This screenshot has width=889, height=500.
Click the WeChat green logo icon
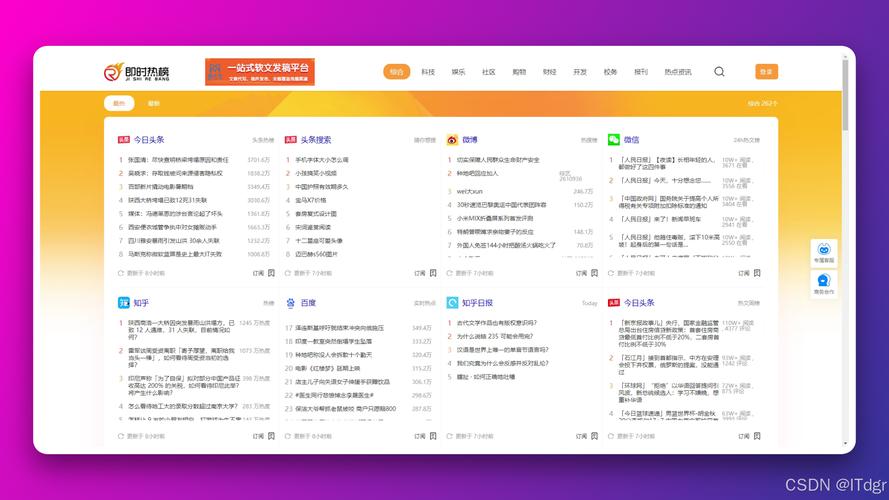pyautogui.click(x=614, y=140)
